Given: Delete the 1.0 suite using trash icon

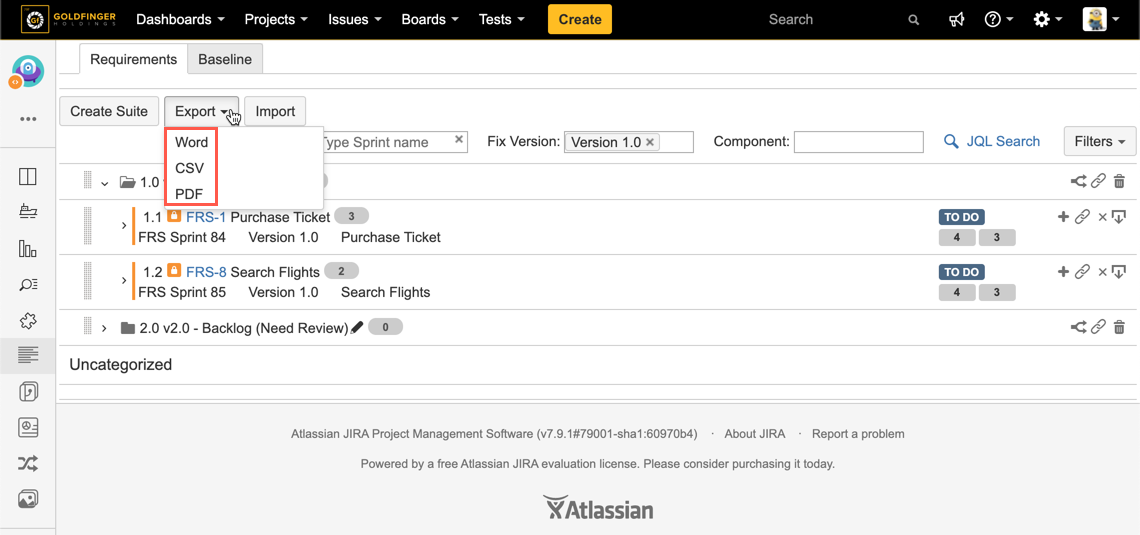Looking at the screenshot, I should tap(1119, 181).
